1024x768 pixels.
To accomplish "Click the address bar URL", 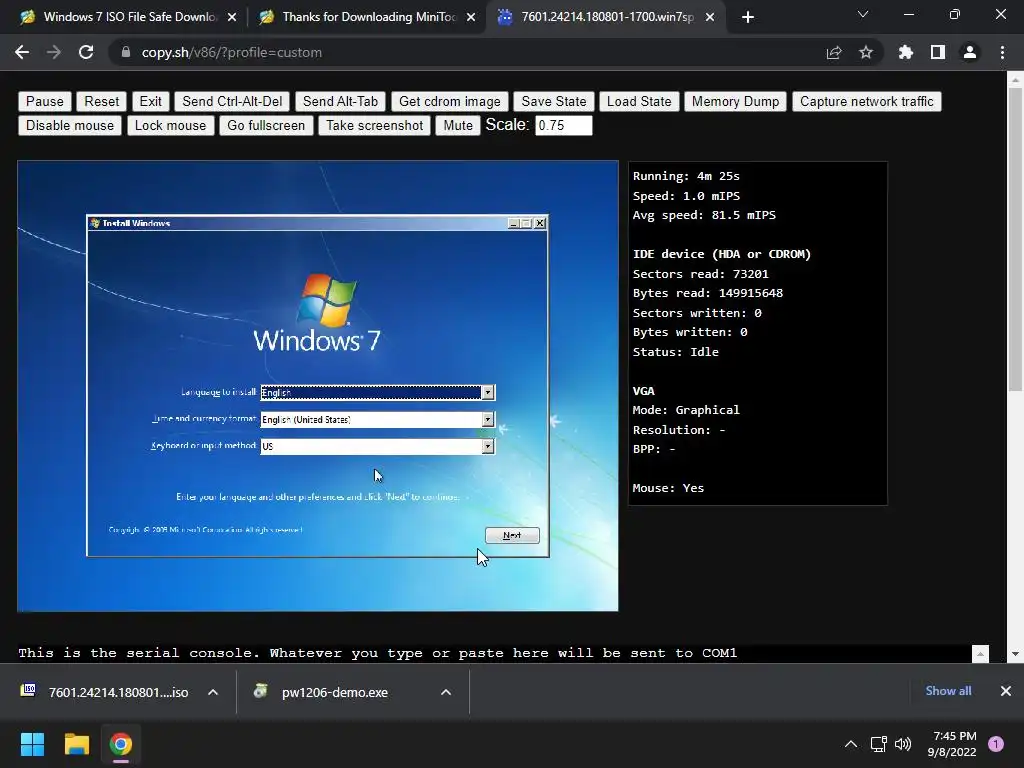I will [x=232, y=52].
